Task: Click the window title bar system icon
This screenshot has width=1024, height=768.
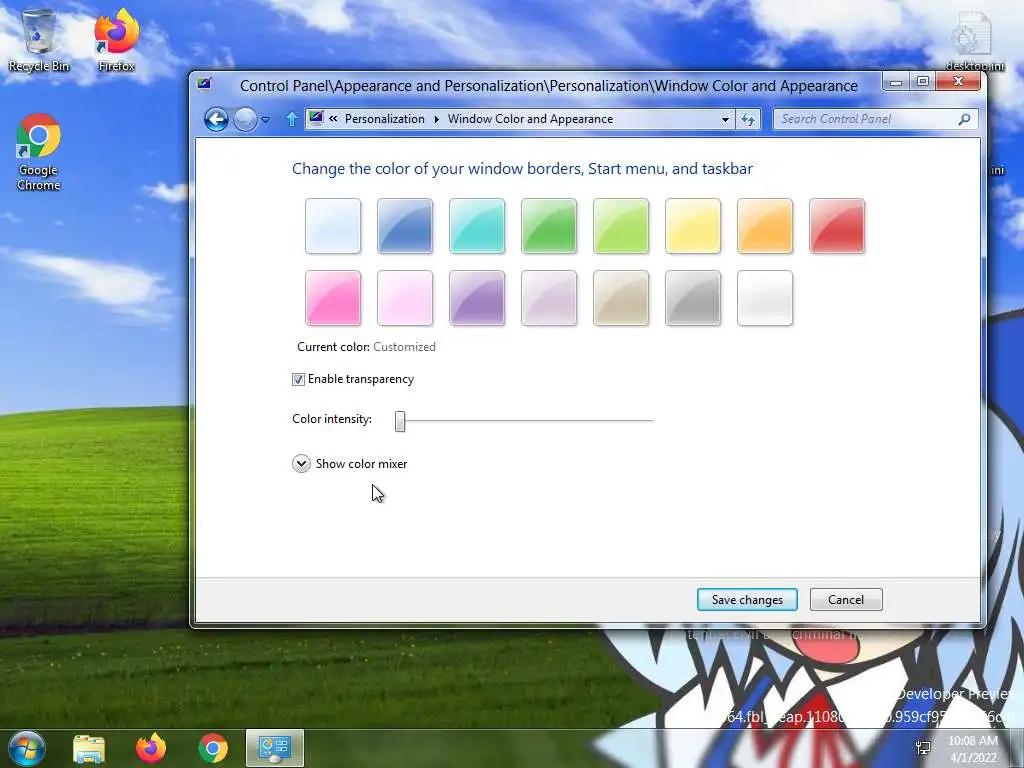Action: (204, 84)
